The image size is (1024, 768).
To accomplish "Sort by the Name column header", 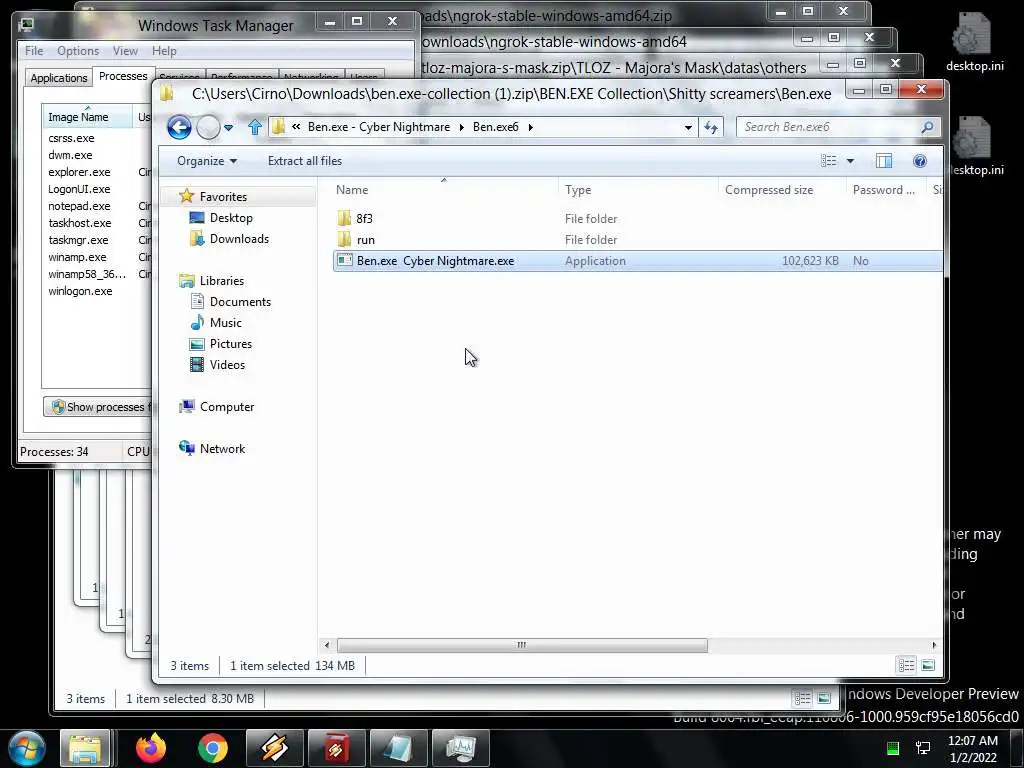I will pyautogui.click(x=444, y=189).
